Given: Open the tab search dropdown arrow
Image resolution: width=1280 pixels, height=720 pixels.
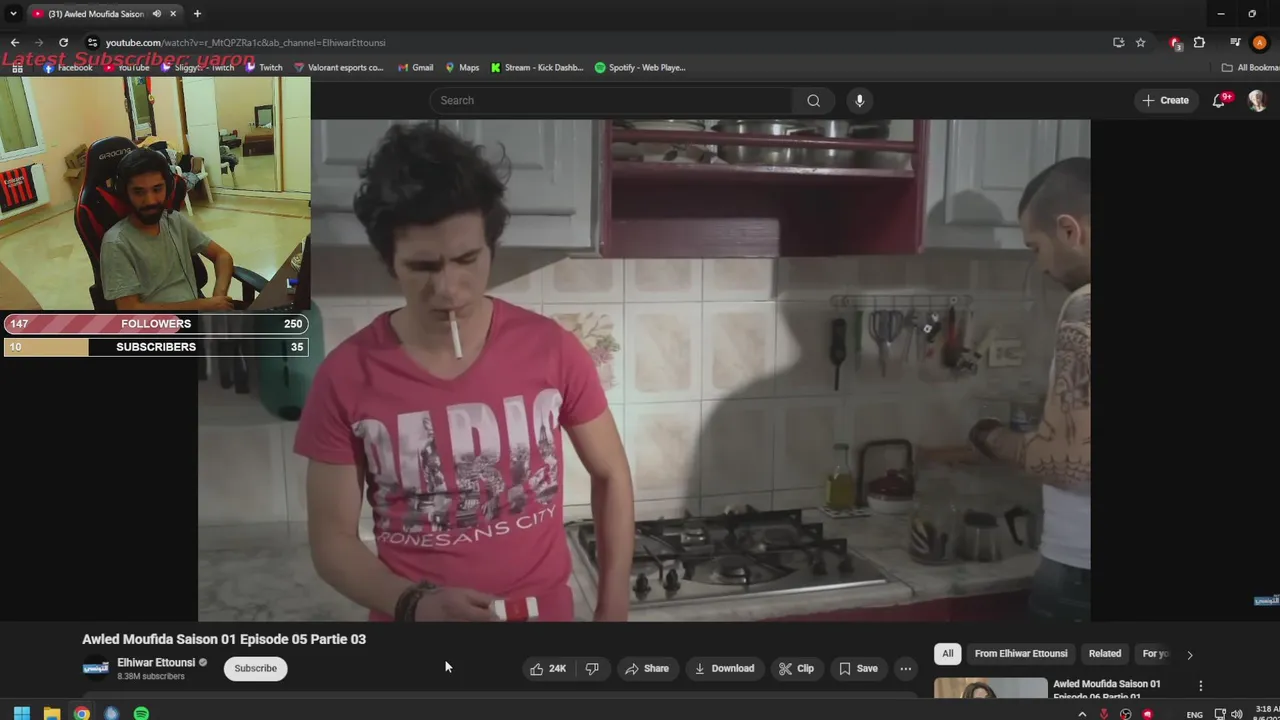Looking at the screenshot, I should [x=13, y=14].
